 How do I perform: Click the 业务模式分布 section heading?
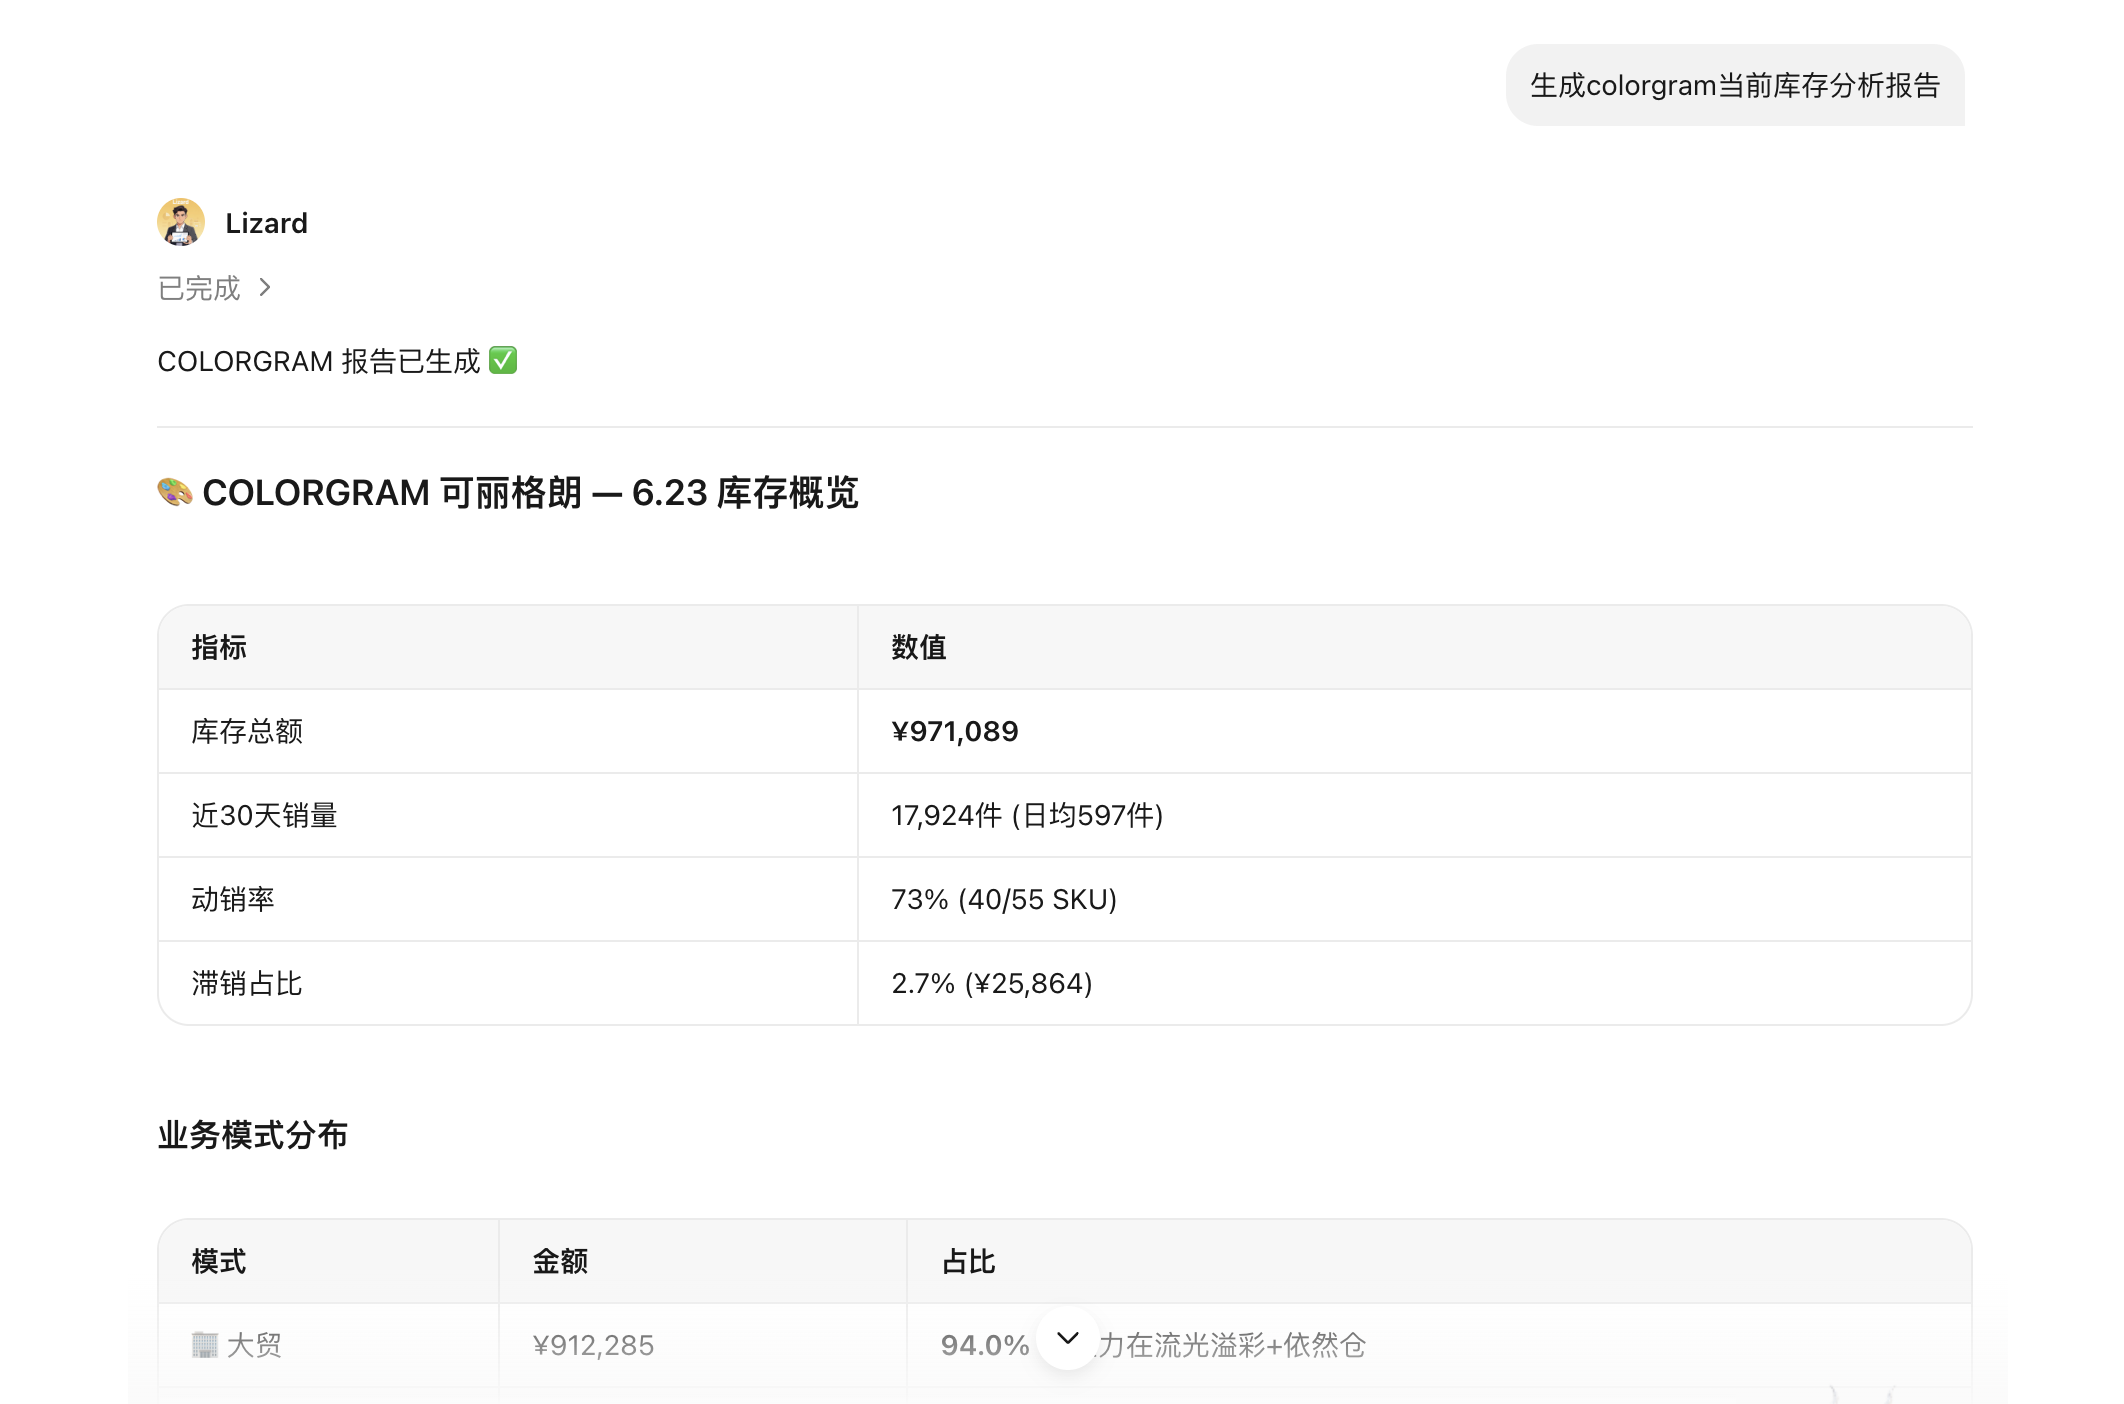click(253, 1135)
